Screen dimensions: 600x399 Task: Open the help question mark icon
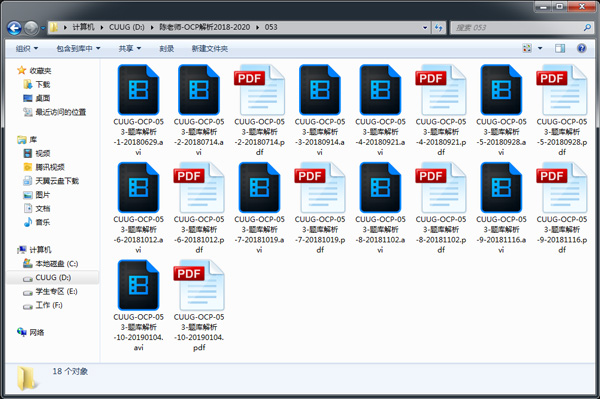(x=581, y=48)
